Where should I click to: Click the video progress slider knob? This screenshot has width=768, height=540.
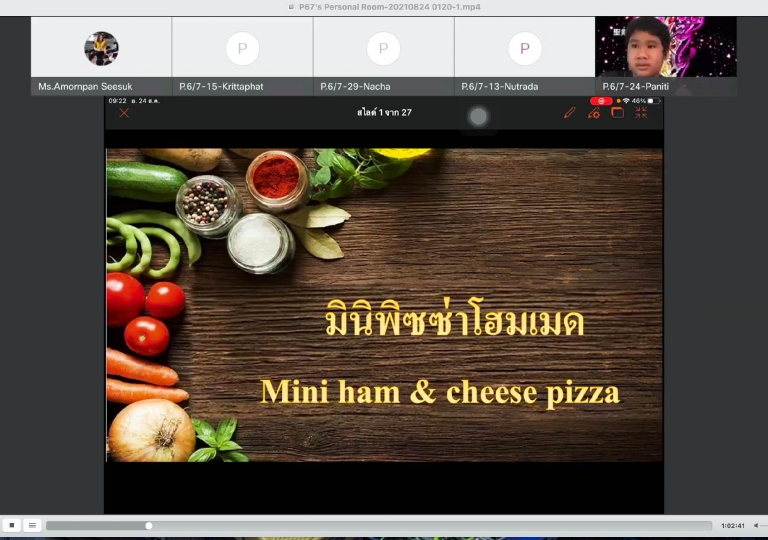[x=148, y=526]
